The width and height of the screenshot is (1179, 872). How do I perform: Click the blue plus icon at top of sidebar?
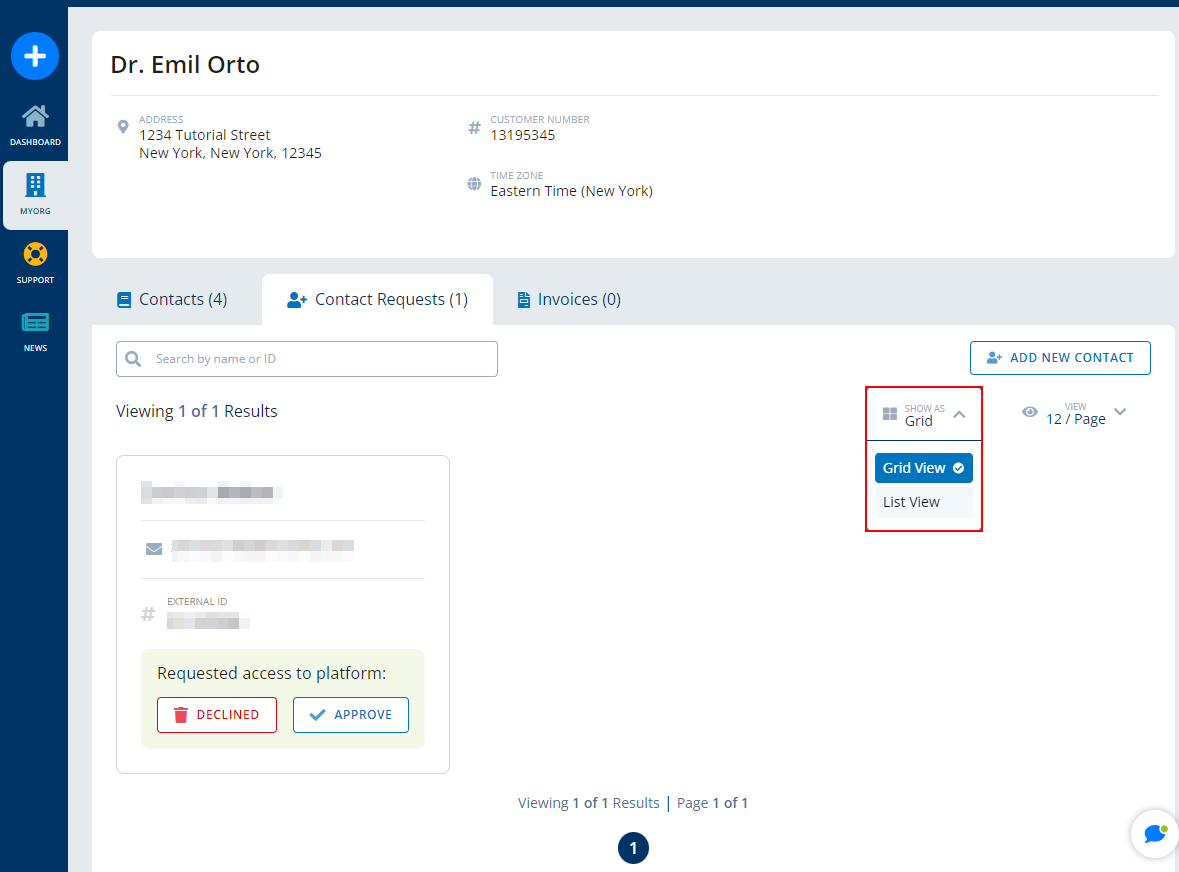point(35,56)
